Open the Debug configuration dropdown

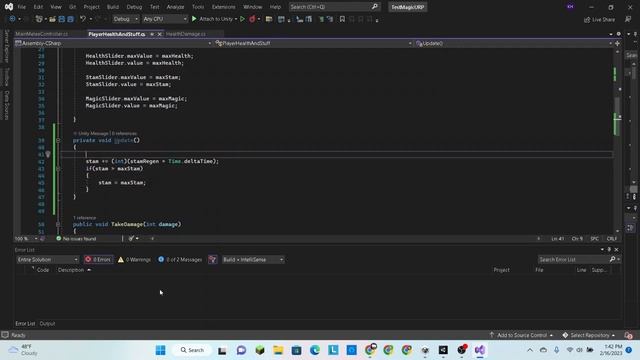click(125, 19)
